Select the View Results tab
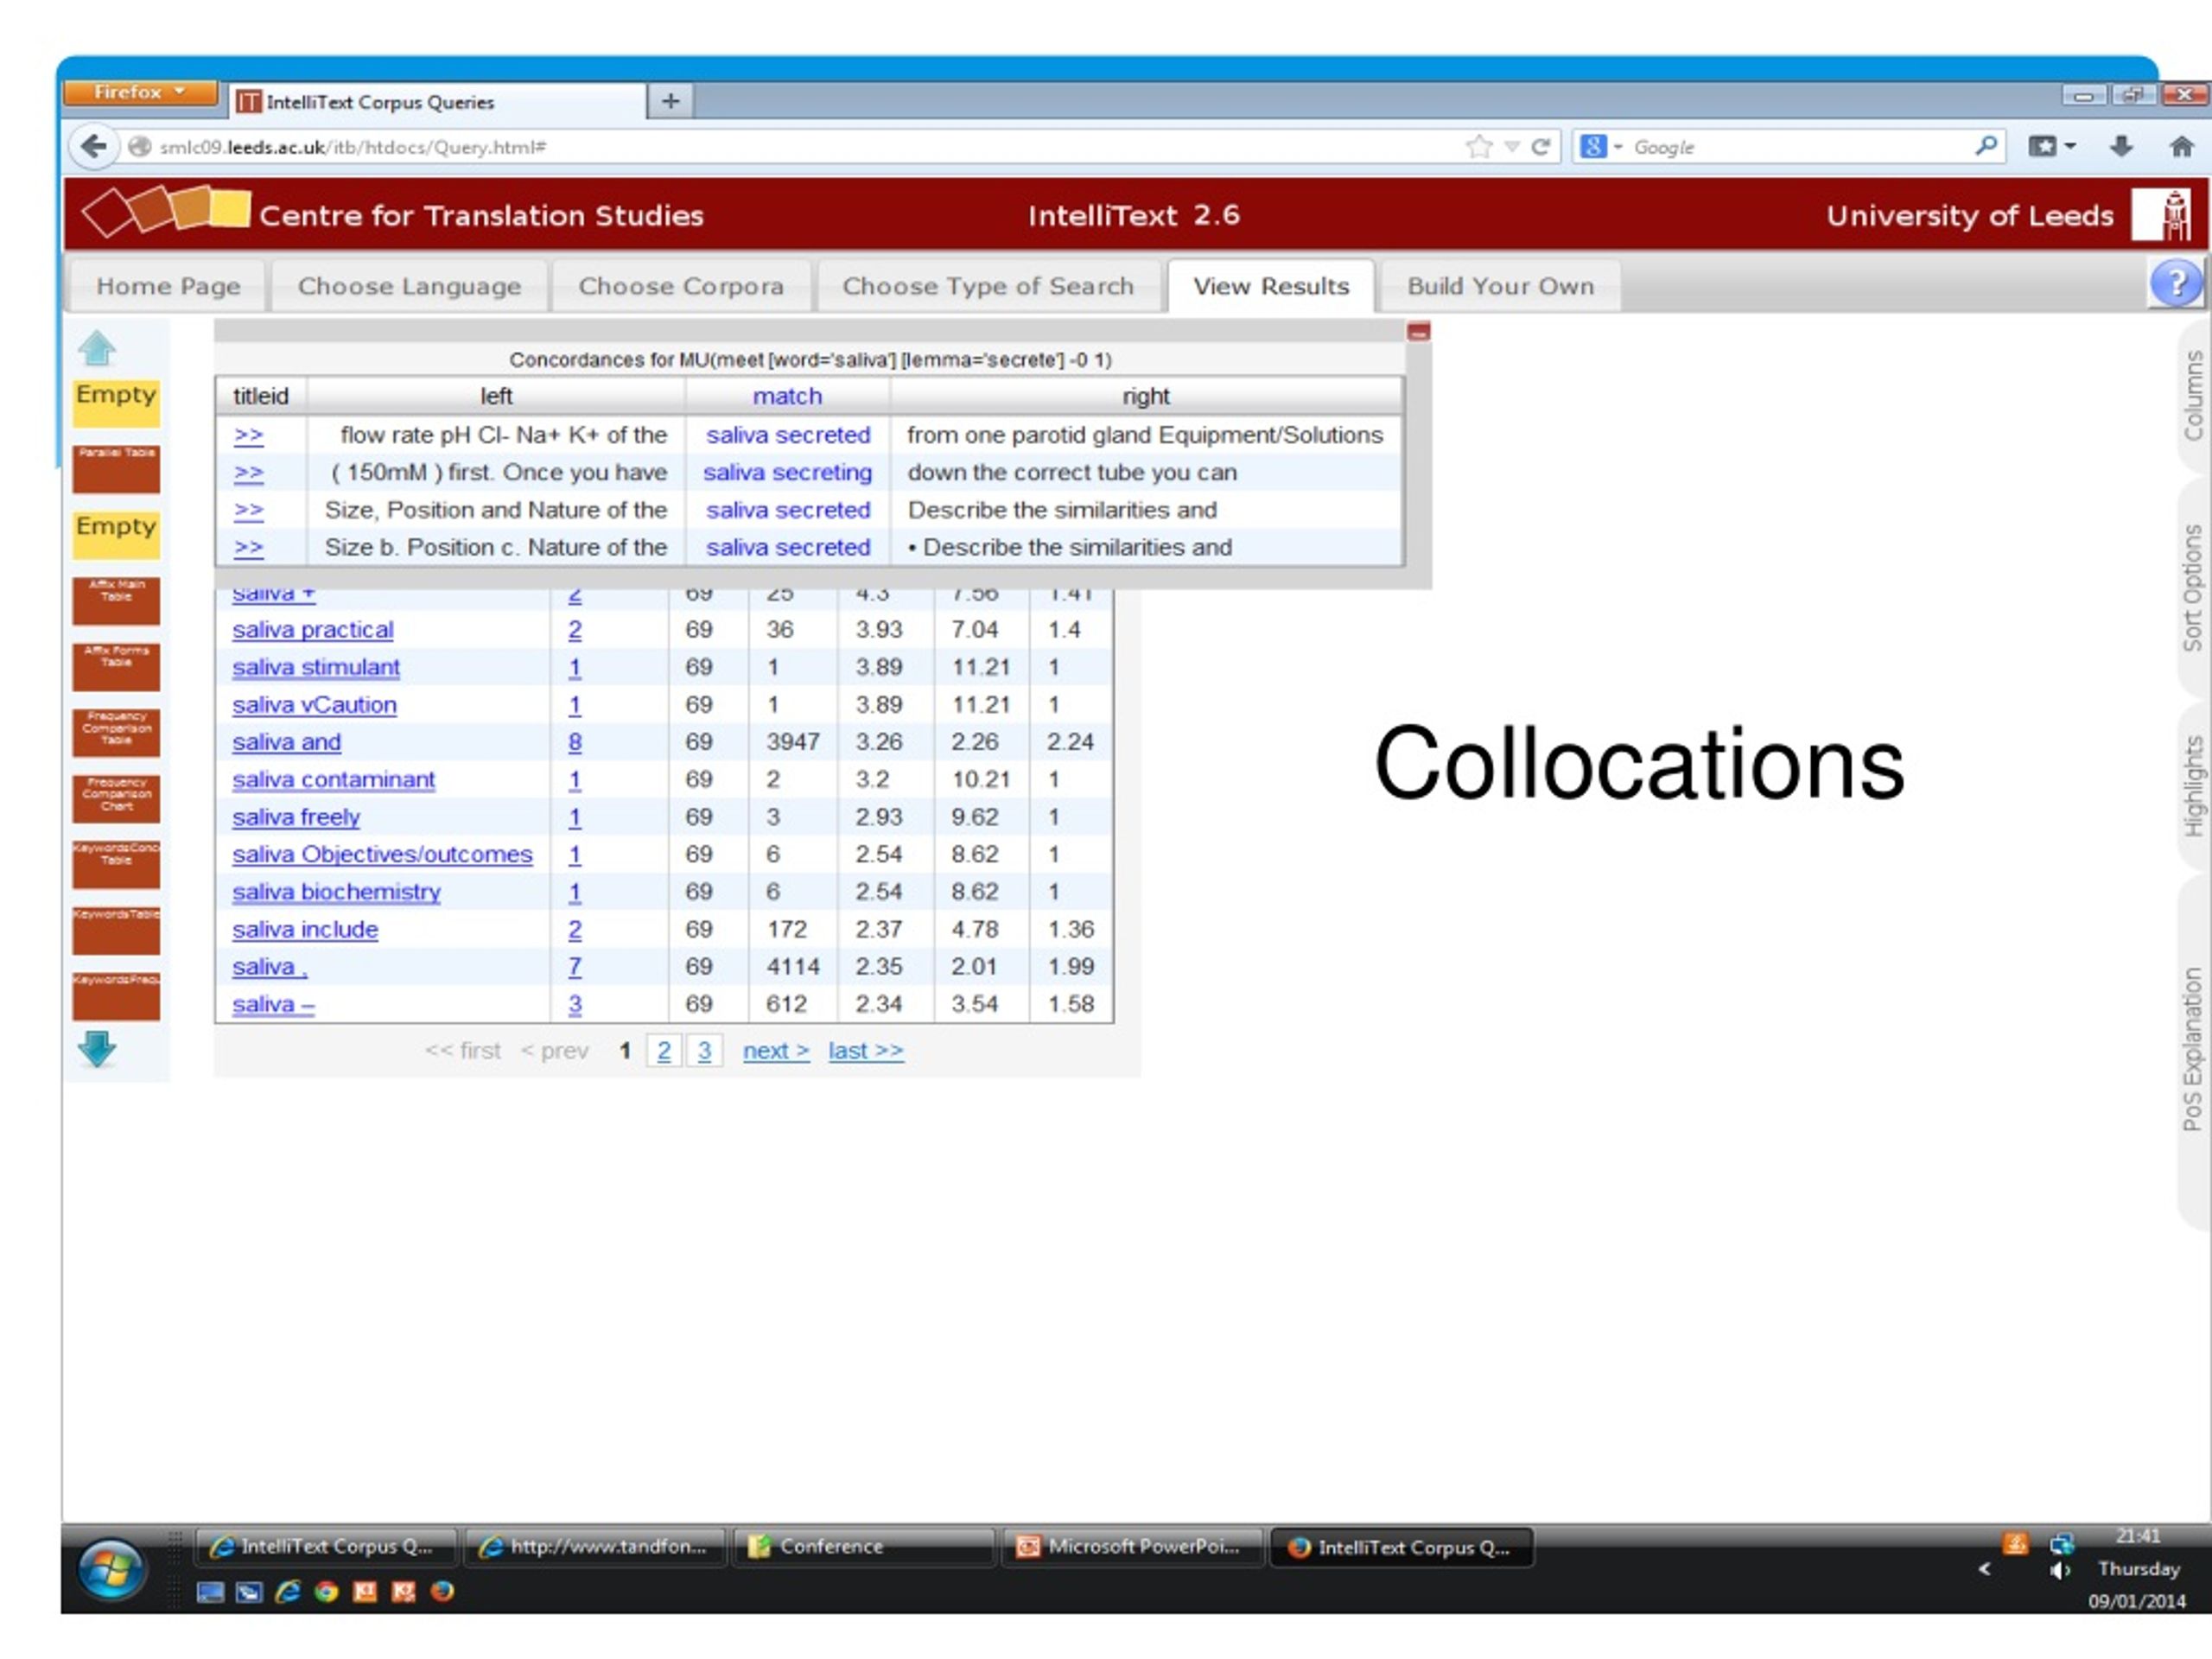2212x1659 pixels. coord(1271,286)
